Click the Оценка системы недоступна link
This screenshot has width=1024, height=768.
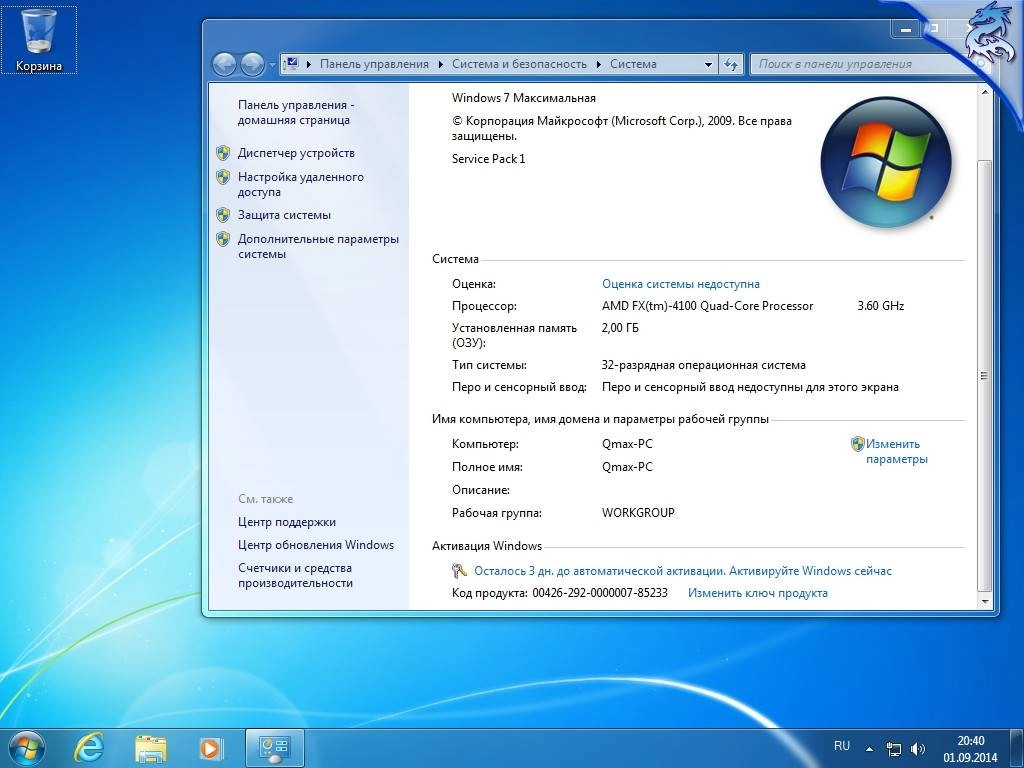click(680, 284)
